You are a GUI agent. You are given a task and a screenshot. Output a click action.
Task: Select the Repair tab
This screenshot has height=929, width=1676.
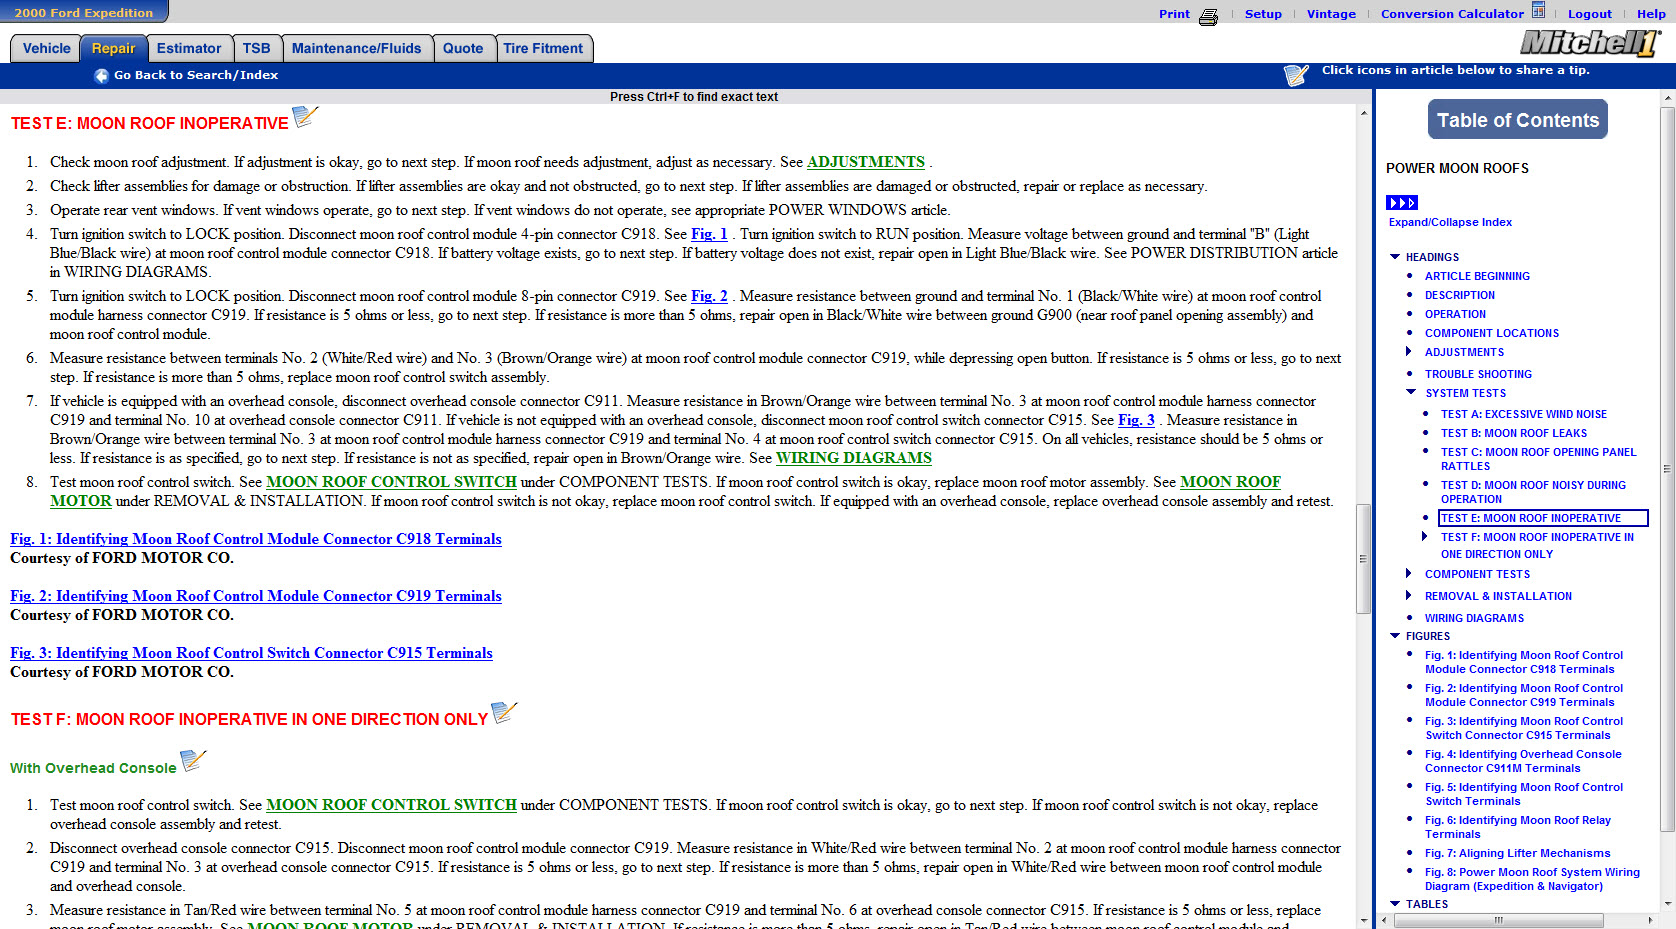point(113,49)
